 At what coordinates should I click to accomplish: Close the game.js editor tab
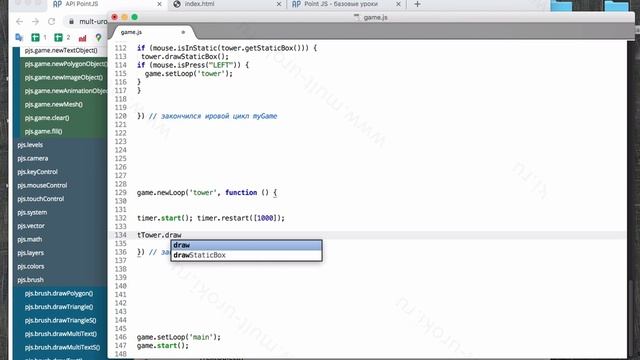click(x=183, y=32)
